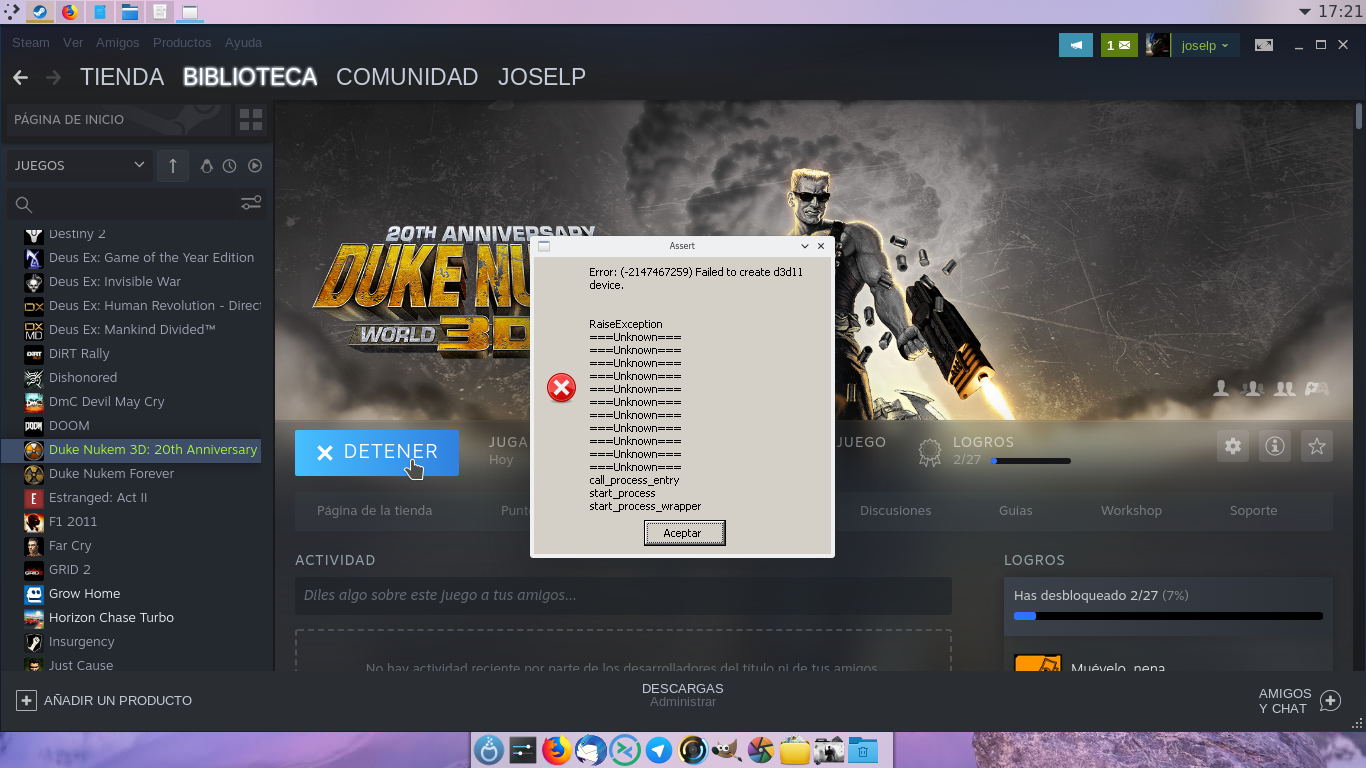Open Página de la tienda tab
The width and height of the screenshot is (1366, 768).
(x=375, y=511)
